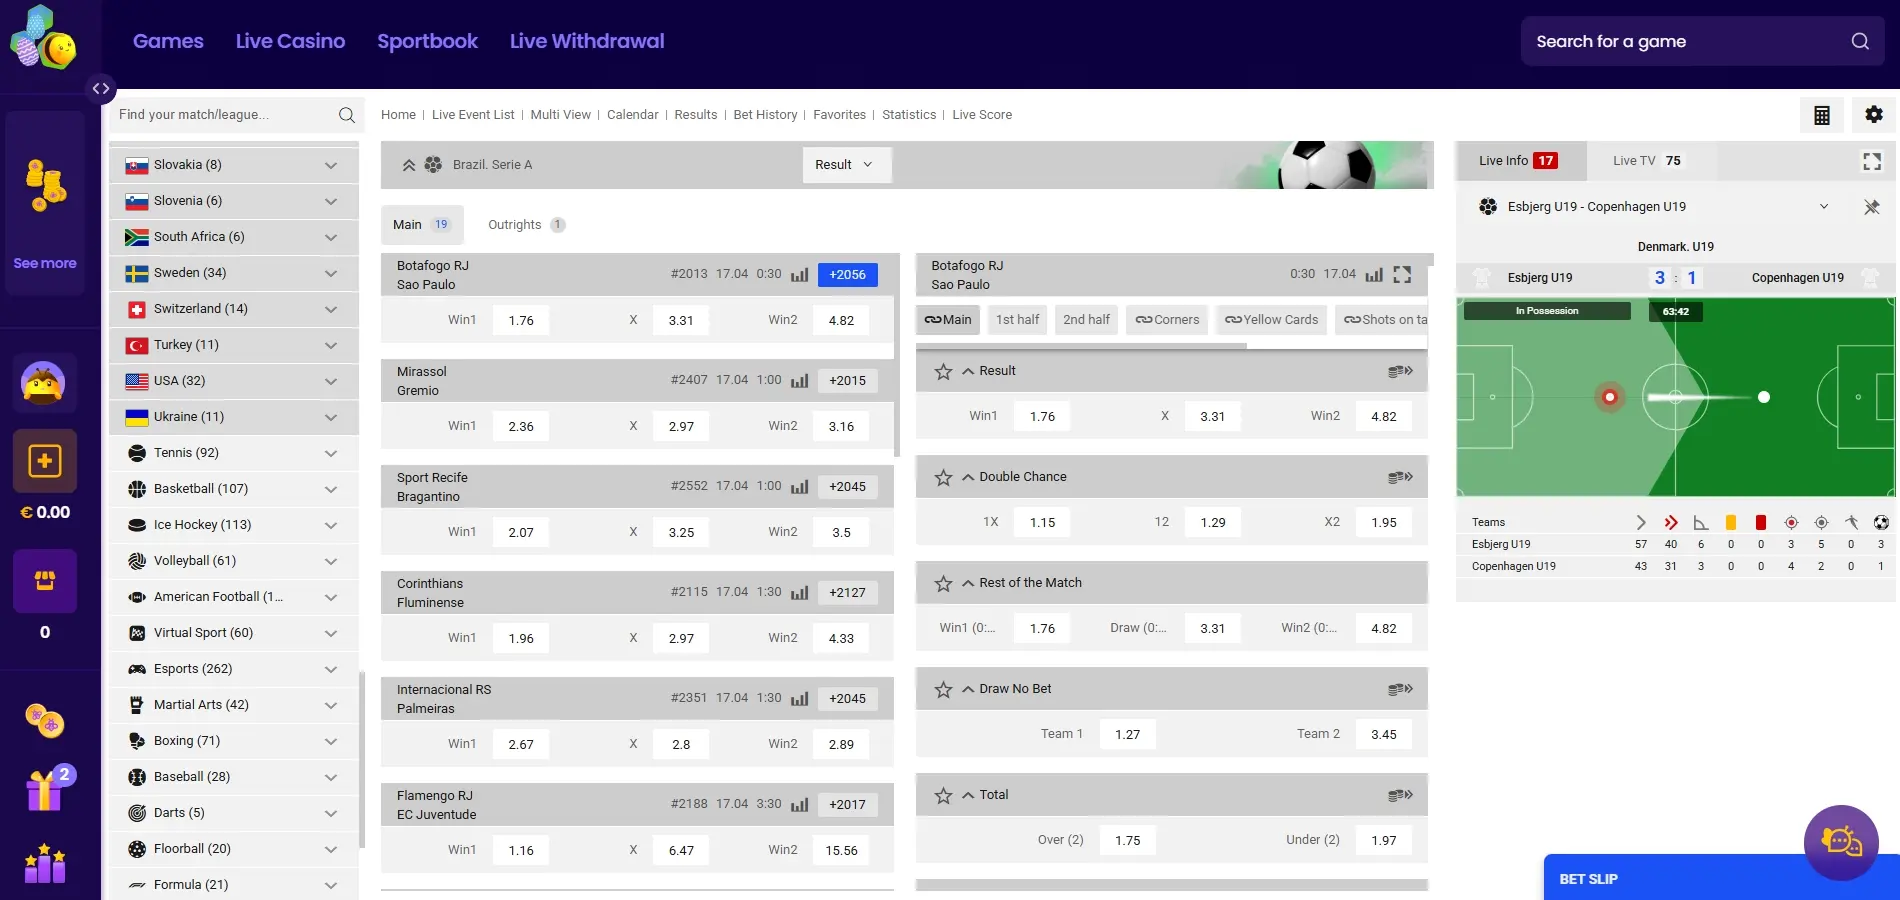
Task: Click the magnifier in Find your match search
Action: click(346, 115)
